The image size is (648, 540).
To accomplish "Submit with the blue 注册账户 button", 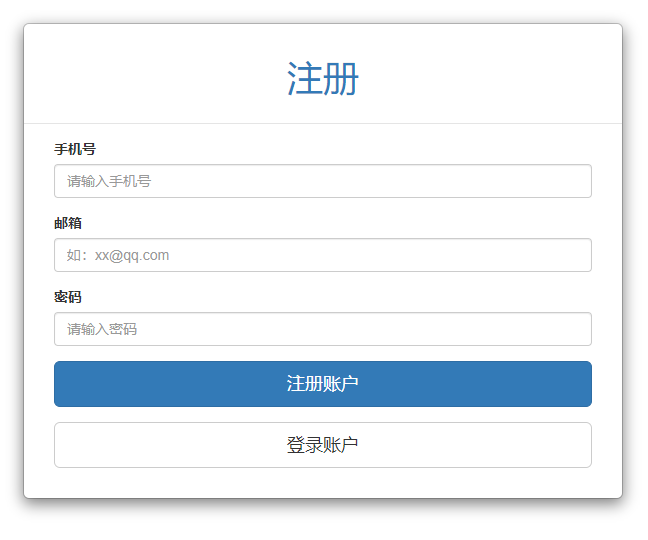I will (323, 384).
